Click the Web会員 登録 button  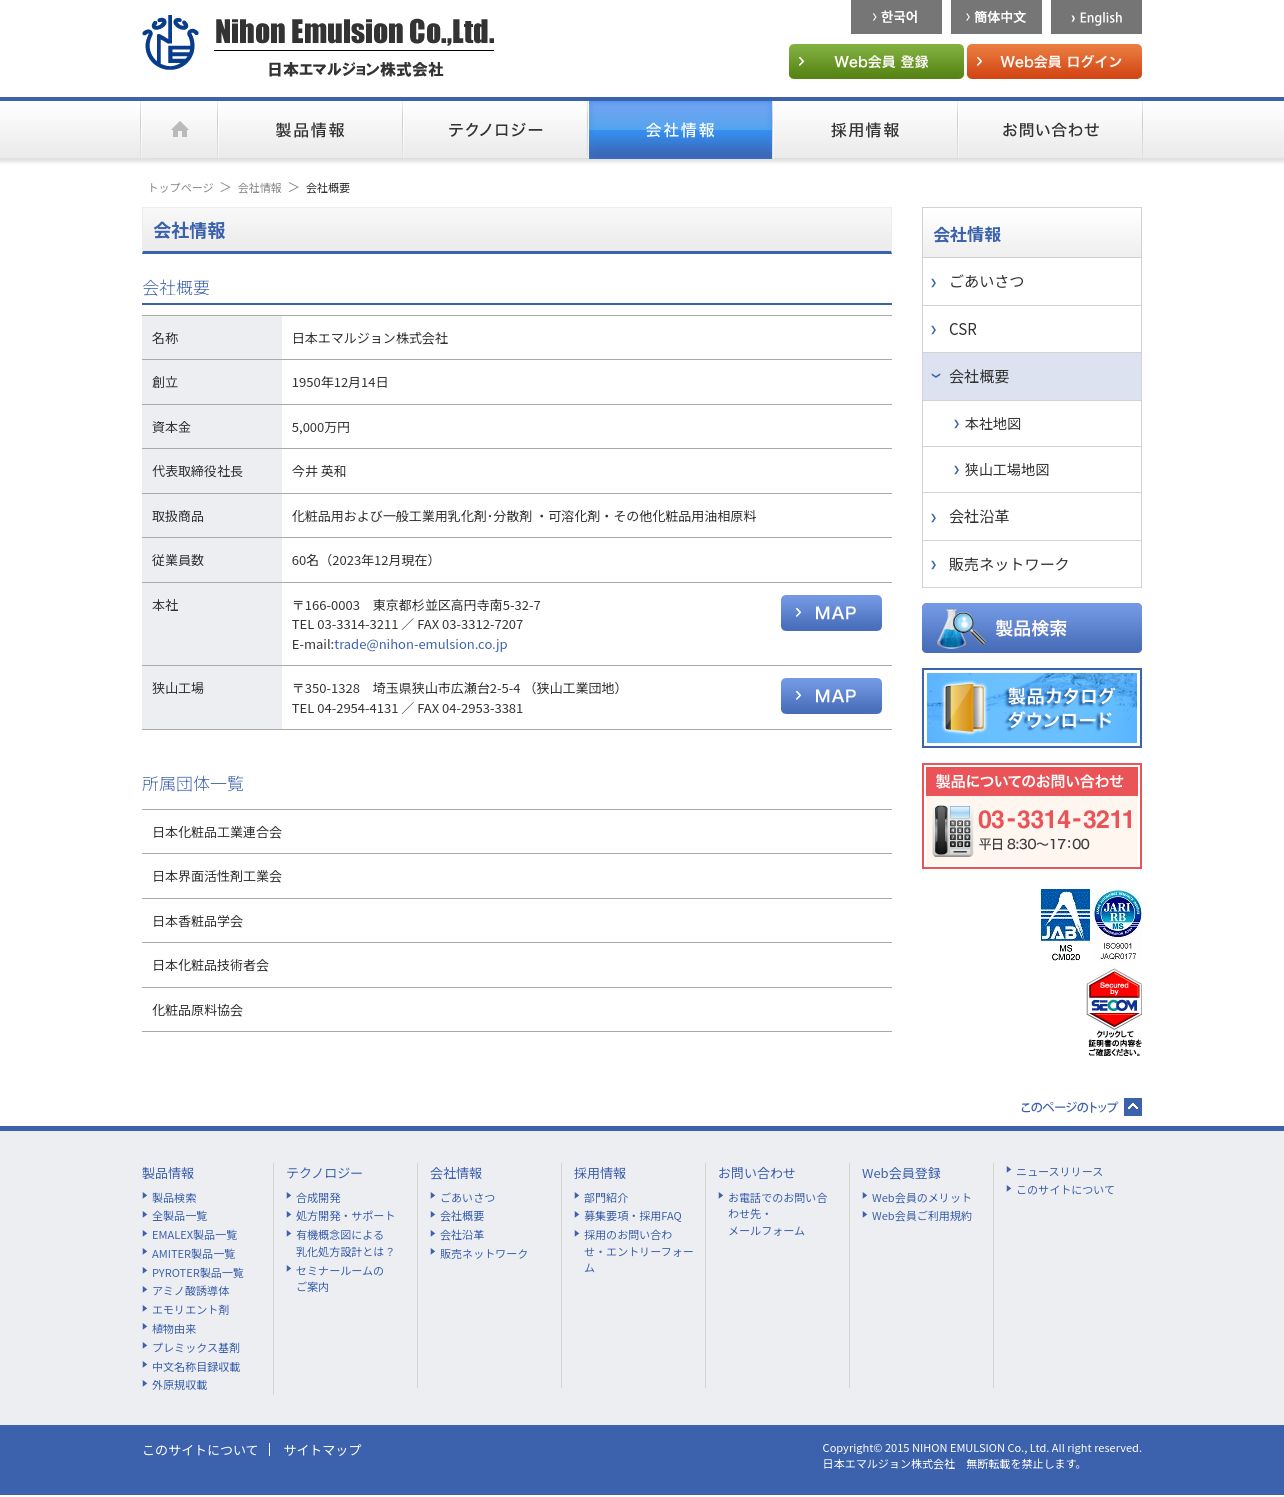pos(876,61)
